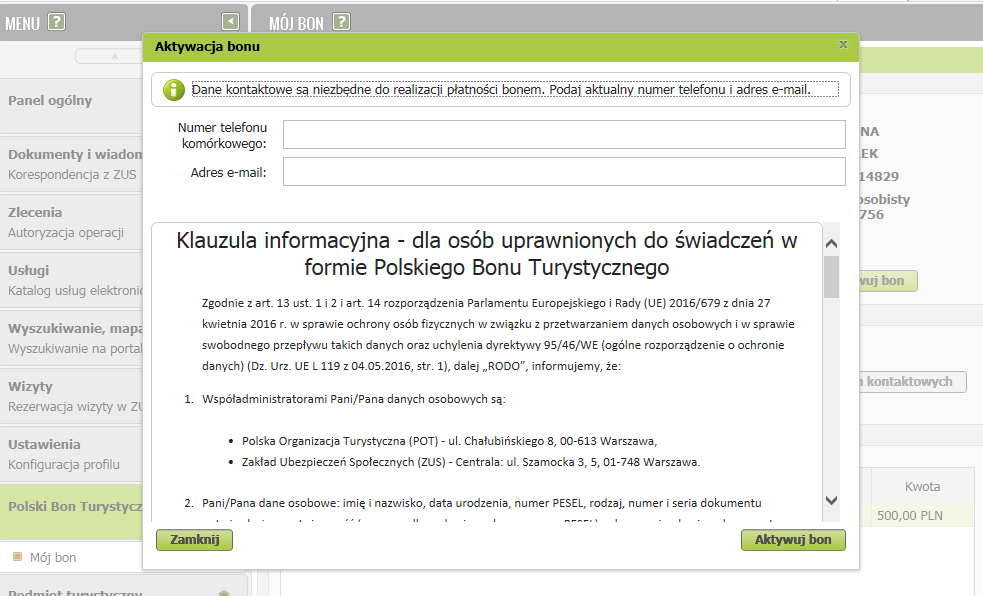Click the Polska Organizacja Turystyczna bullet line
Viewport: 983px width, 596px height.
coord(449,441)
